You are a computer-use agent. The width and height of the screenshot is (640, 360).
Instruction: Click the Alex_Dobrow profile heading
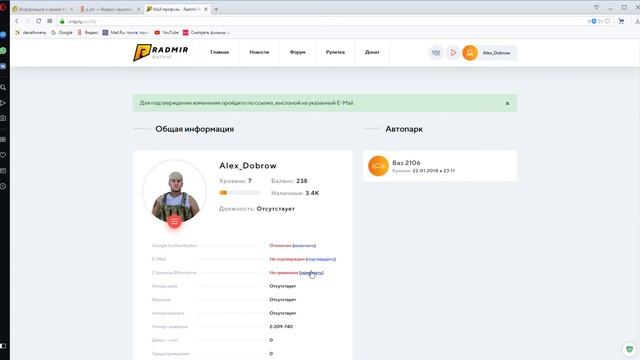tap(248, 166)
